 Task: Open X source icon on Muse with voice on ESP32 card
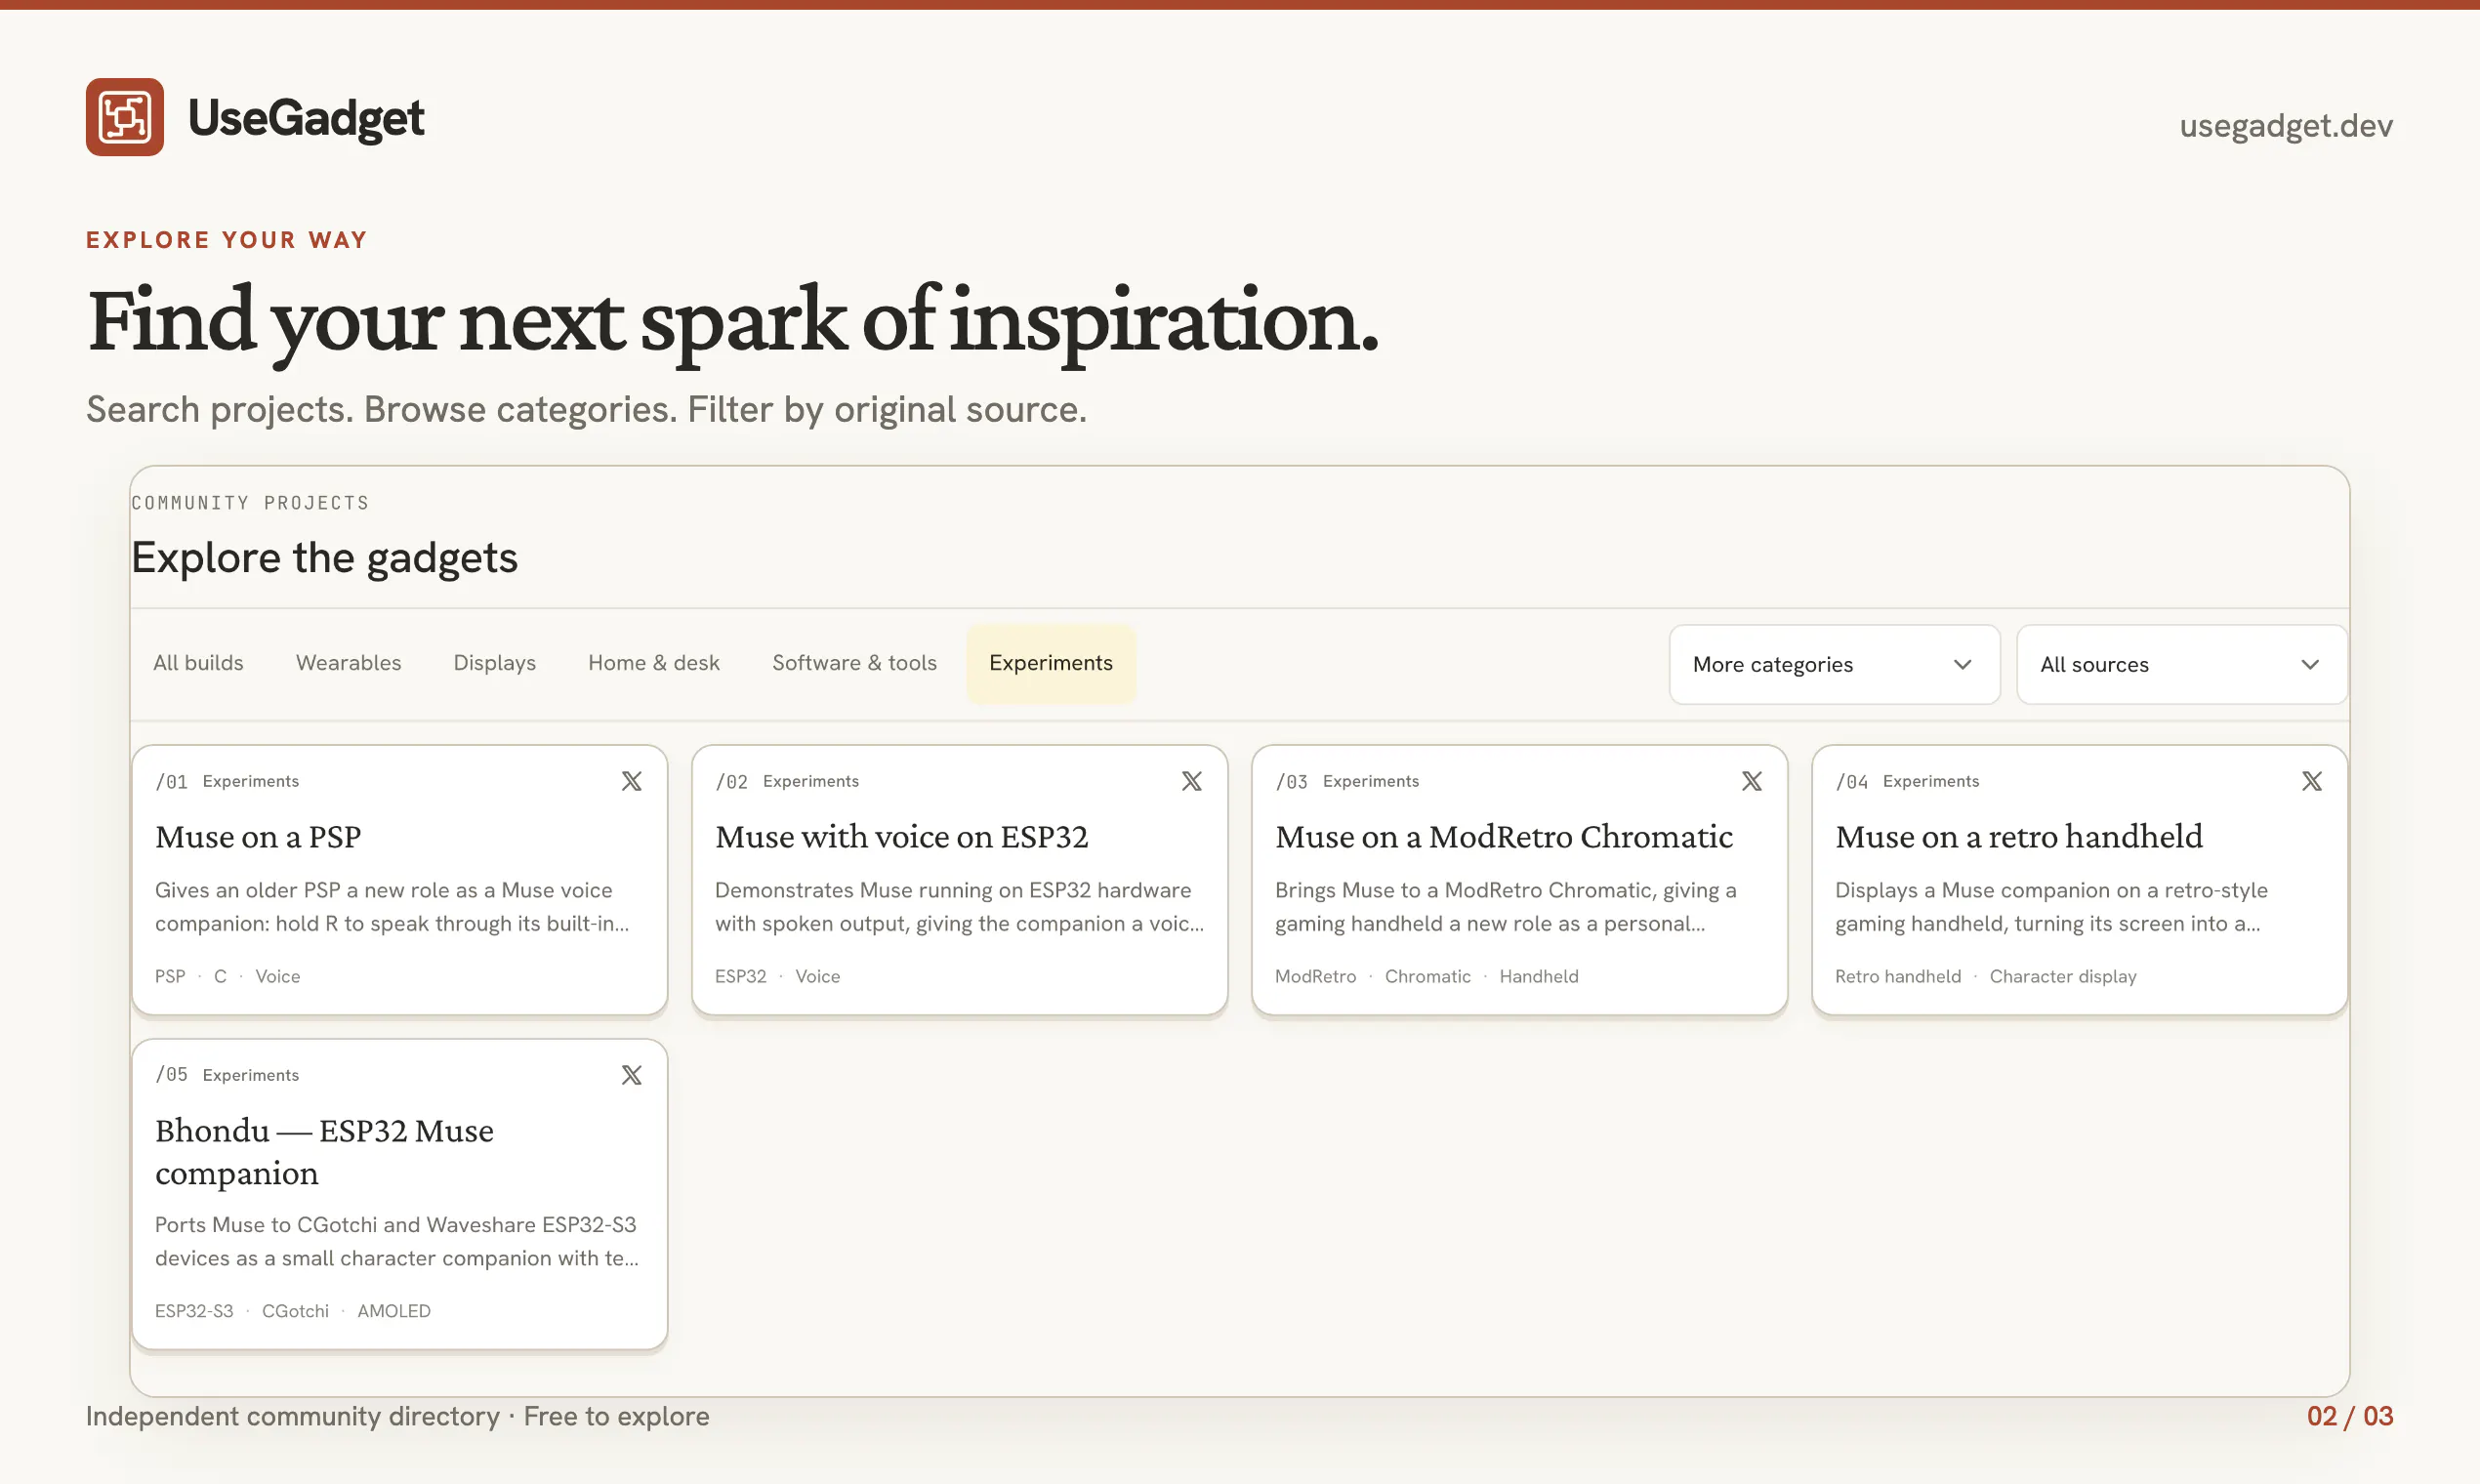tap(1191, 781)
